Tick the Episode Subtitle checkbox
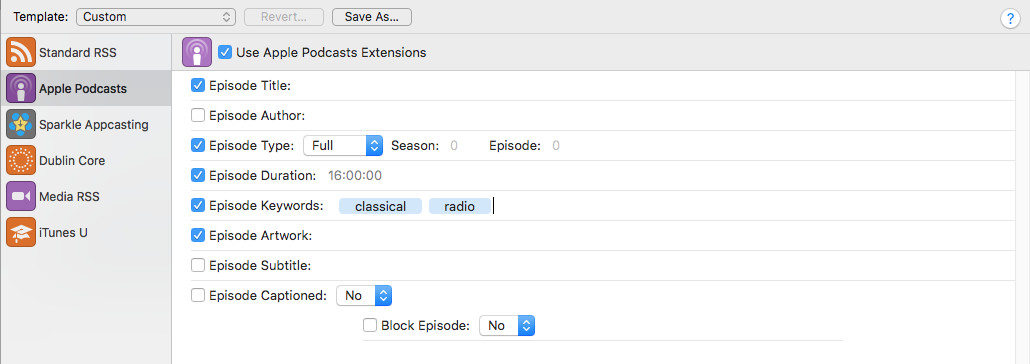 (198, 265)
